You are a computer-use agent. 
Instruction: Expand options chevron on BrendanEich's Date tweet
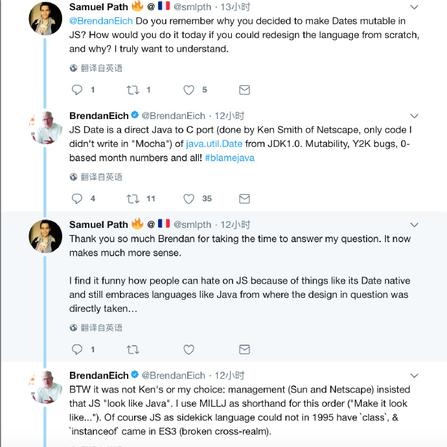tap(414, 116)
